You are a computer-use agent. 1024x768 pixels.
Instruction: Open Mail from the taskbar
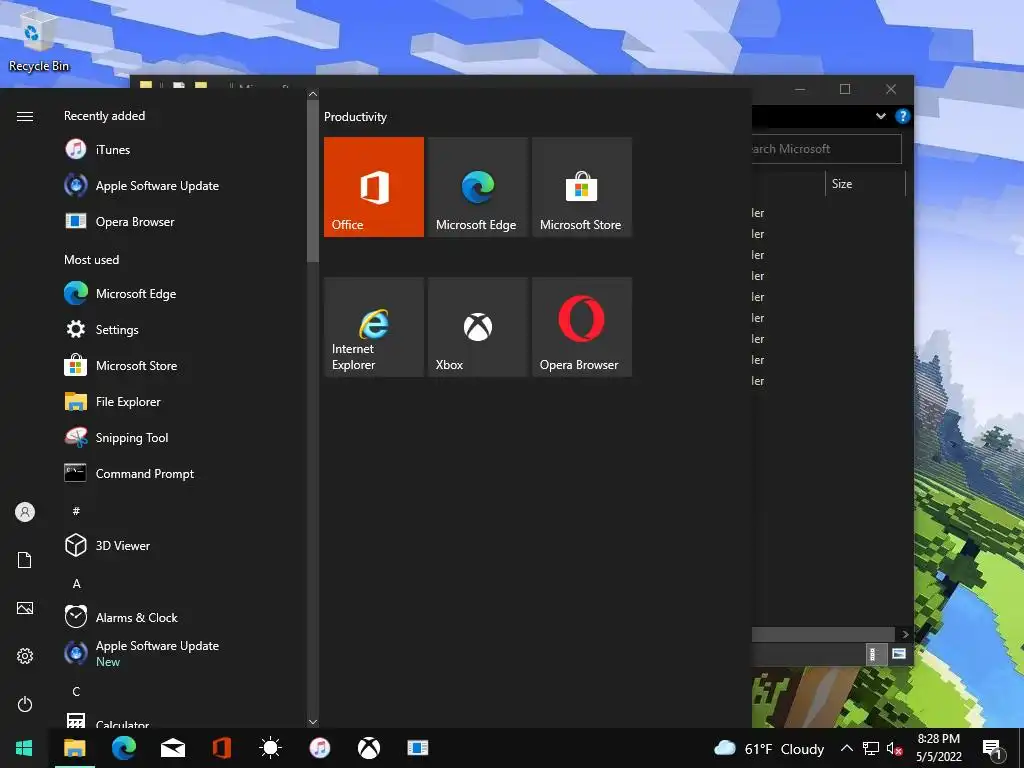172,748
